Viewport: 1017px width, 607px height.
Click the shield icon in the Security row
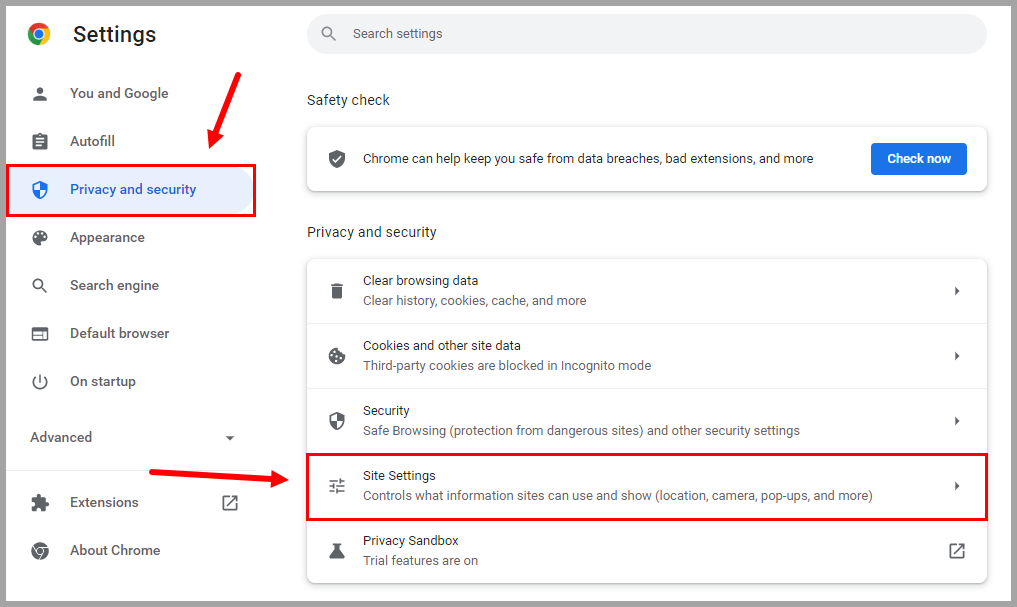click(337, 421)
